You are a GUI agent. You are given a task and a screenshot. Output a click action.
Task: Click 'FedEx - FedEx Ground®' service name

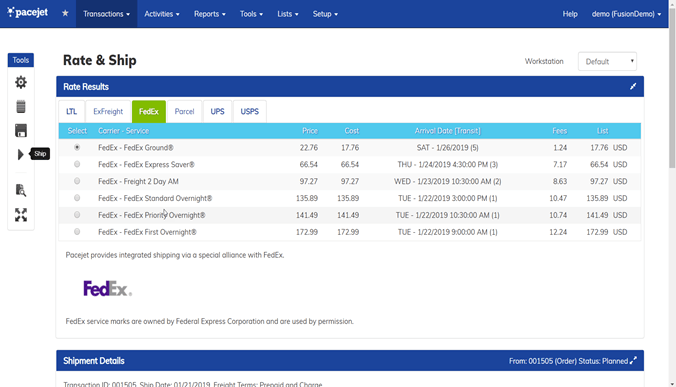point(136,147)
